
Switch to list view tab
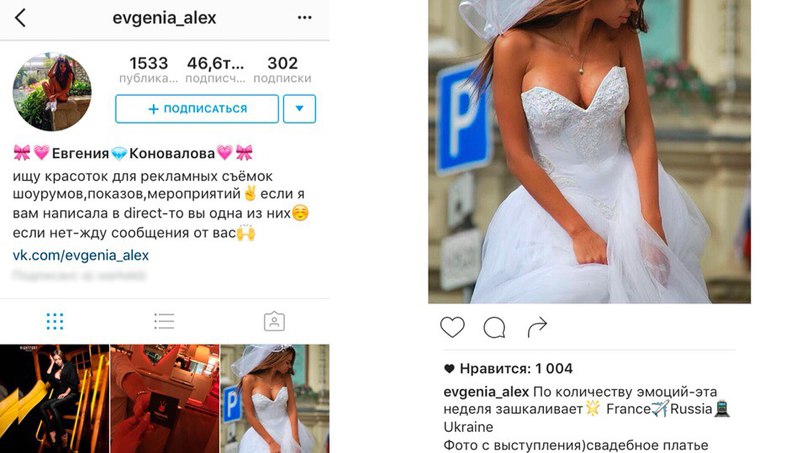164,321
